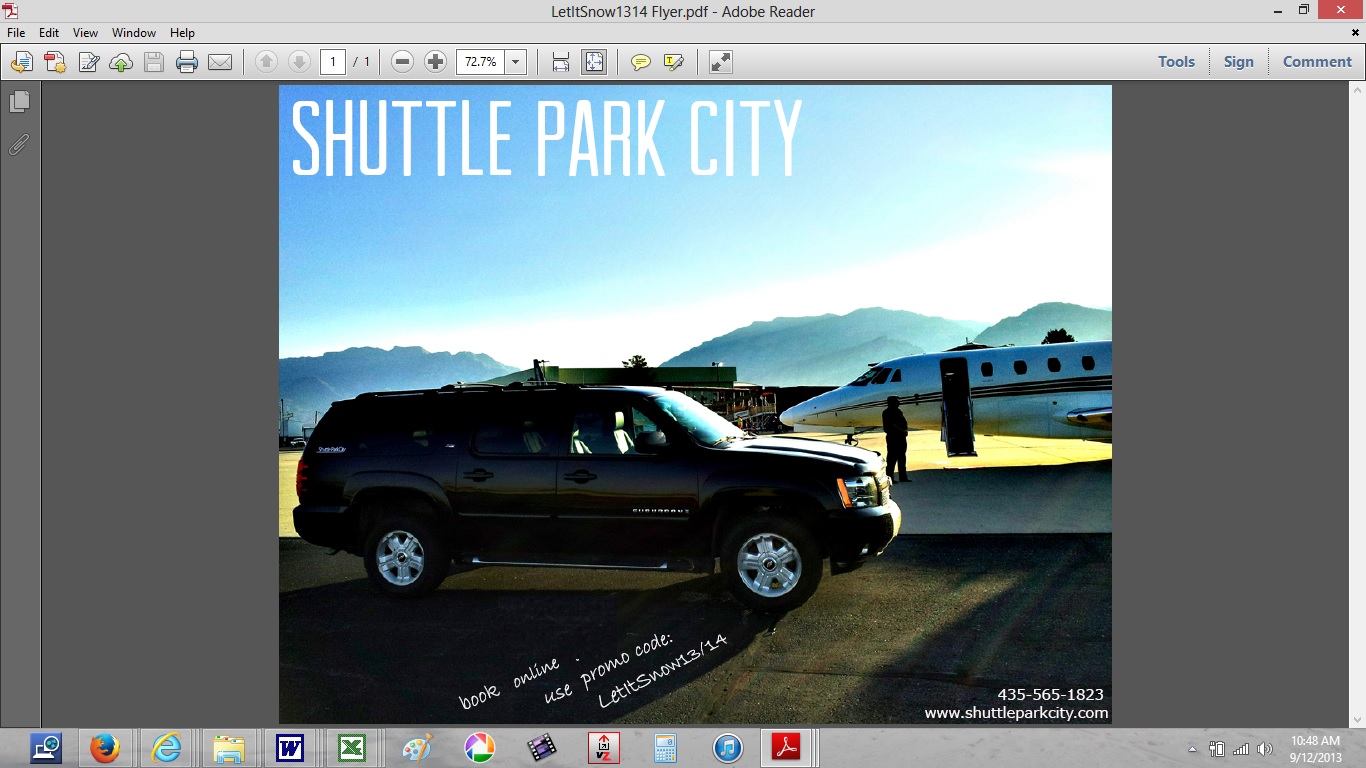Send the file by email with the envelope icon
The width and height of the screenshot is (1366, 768).
point(220,62)
